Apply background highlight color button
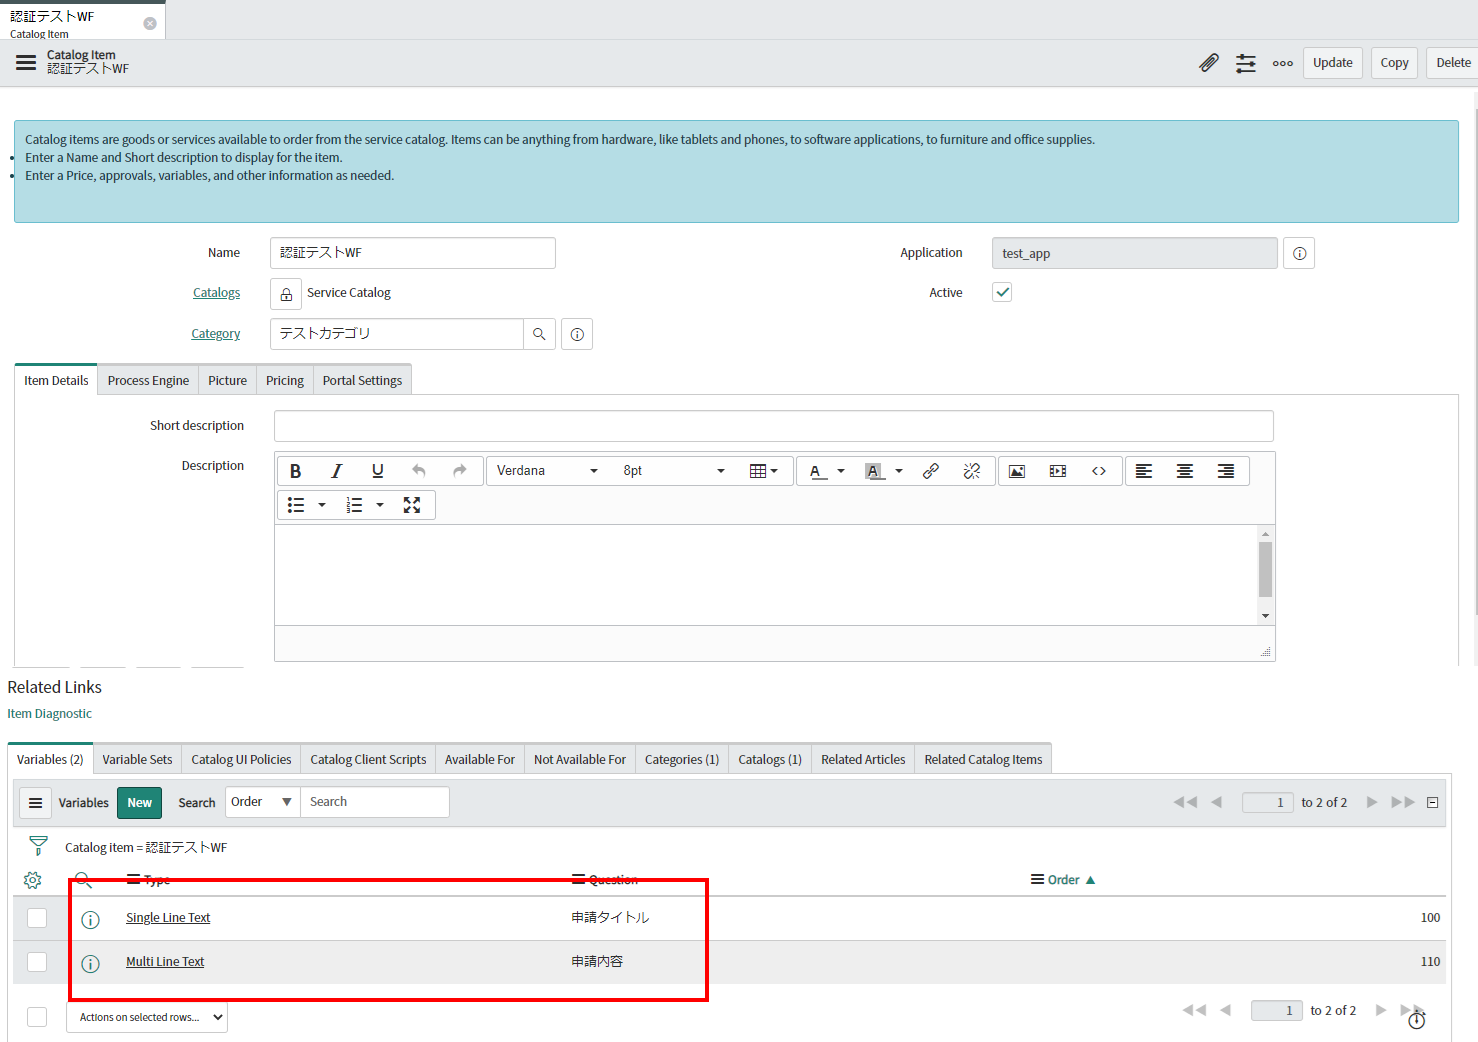The image size is (1478, 1042). [875, 471]
